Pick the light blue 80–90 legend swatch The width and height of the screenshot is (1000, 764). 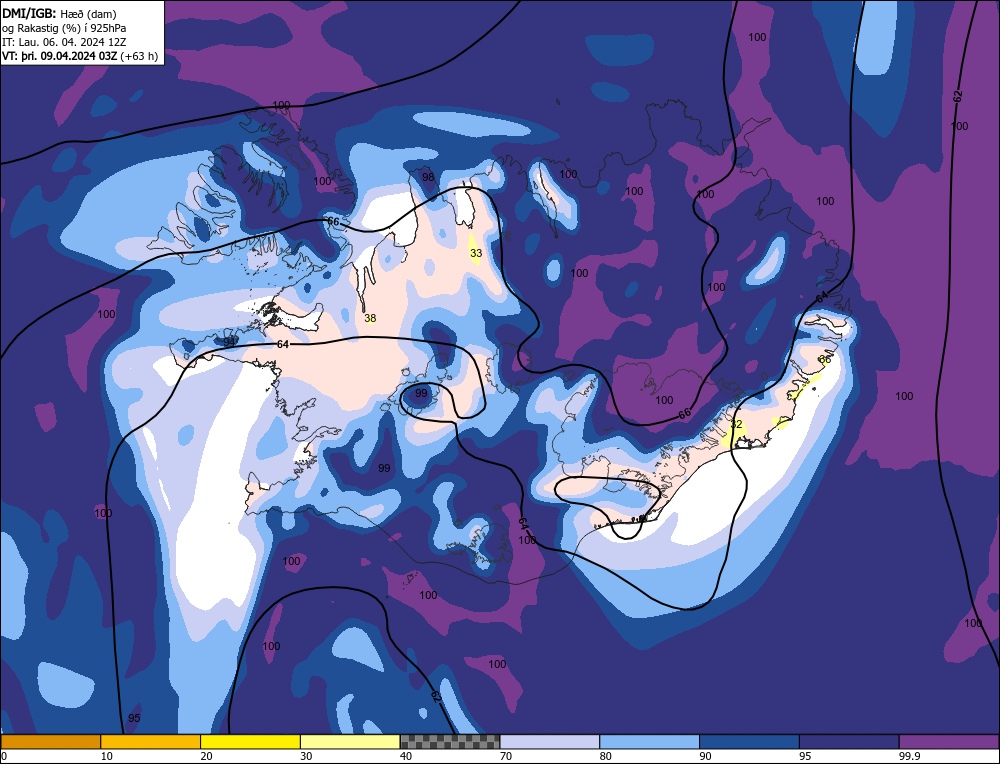tap(649, 741)
